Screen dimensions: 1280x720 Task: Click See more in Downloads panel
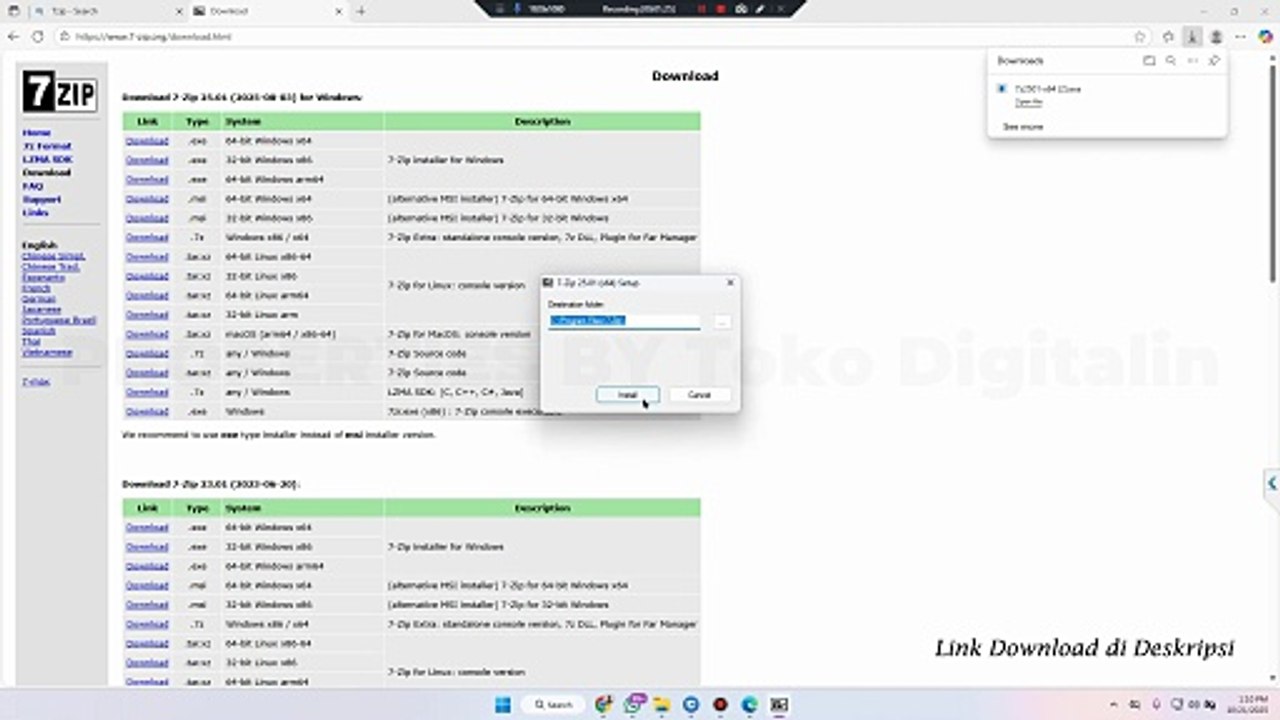[1022, 127]
